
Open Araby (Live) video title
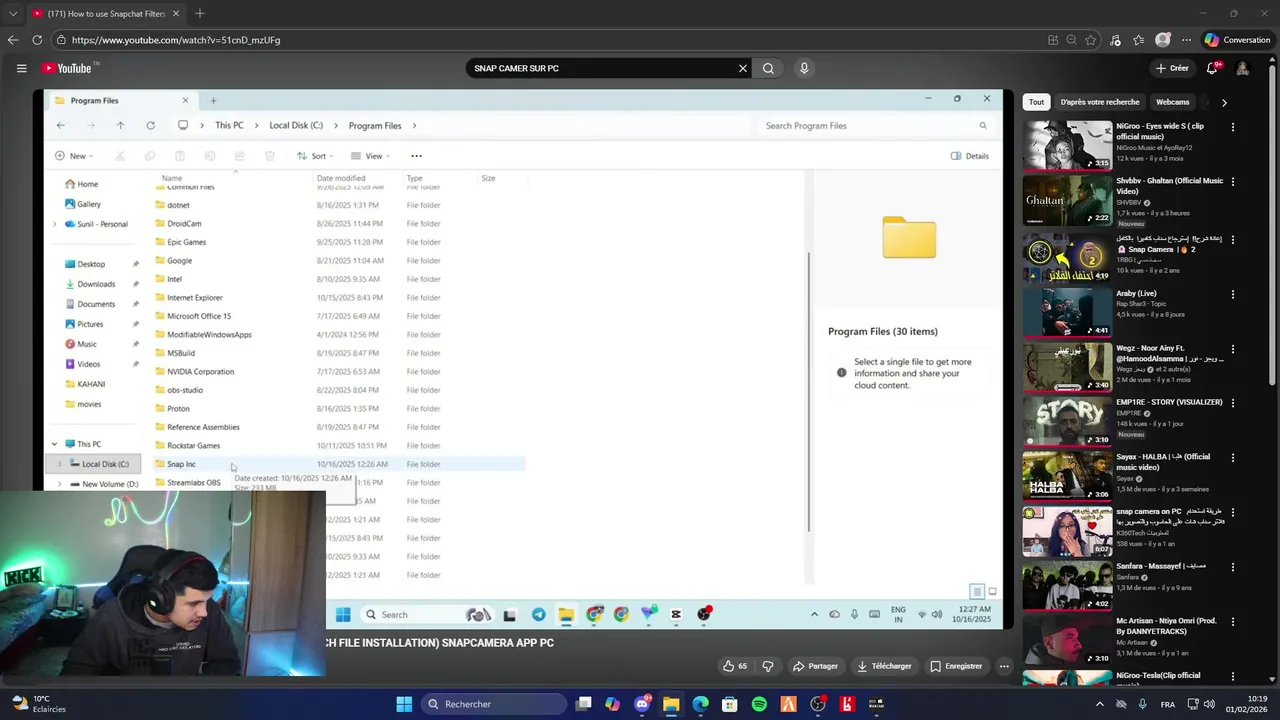pyautogui.click(x=1136, y=294)
